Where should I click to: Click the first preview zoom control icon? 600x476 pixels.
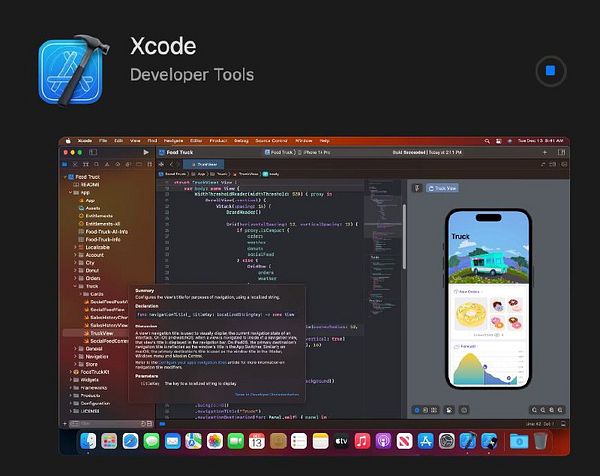point(535,410)
